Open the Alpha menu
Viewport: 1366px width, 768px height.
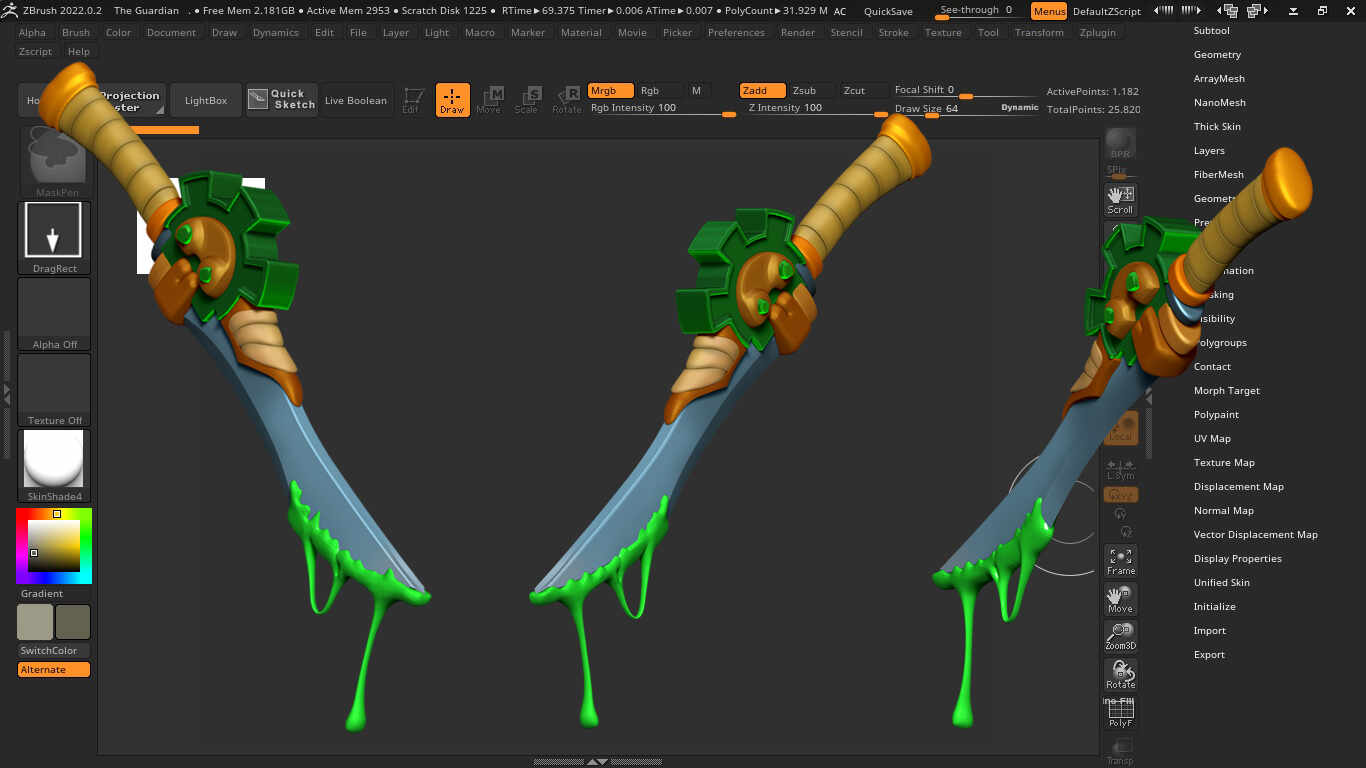coord(32,32)
